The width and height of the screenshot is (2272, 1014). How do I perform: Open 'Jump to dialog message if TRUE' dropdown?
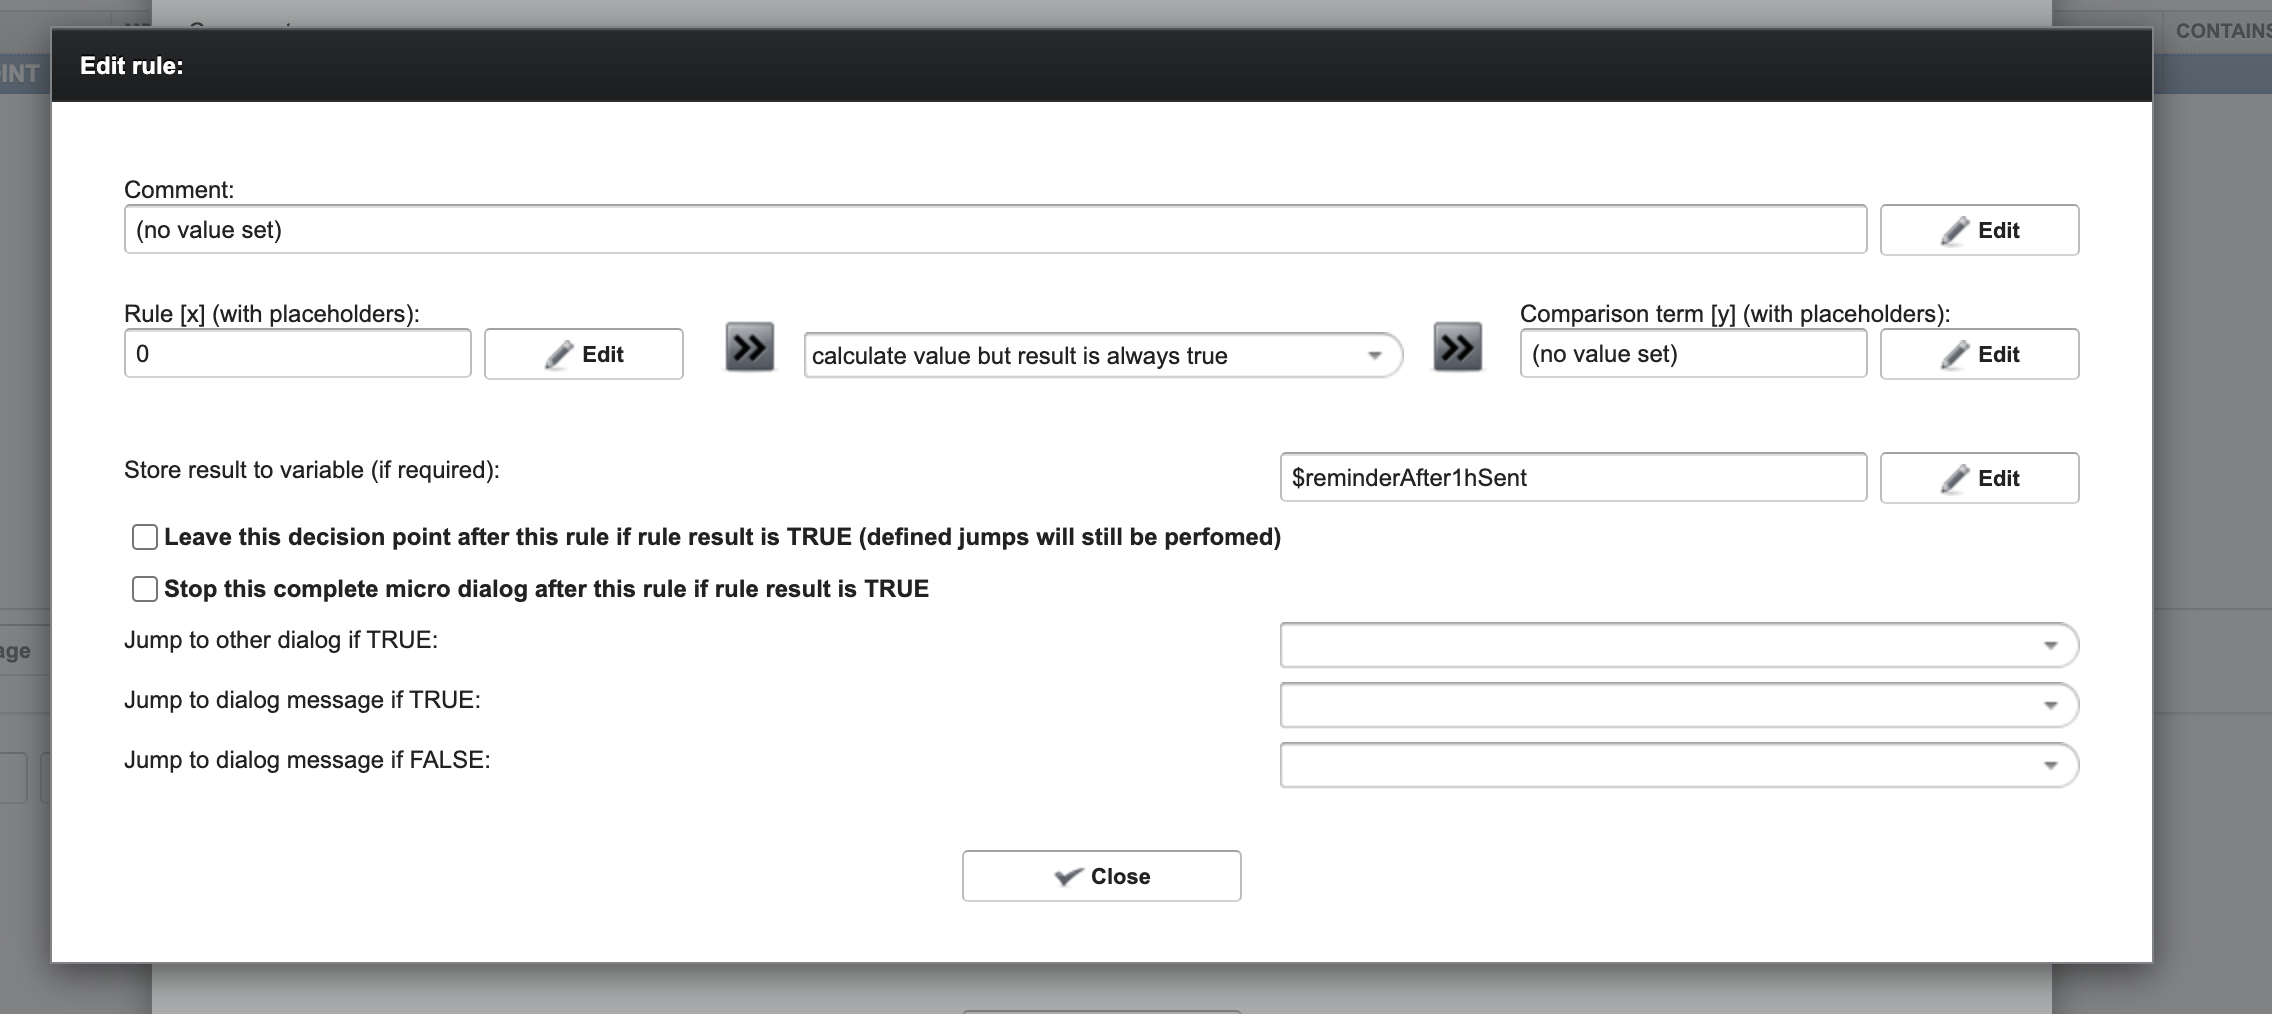[x=1678, y=705]
